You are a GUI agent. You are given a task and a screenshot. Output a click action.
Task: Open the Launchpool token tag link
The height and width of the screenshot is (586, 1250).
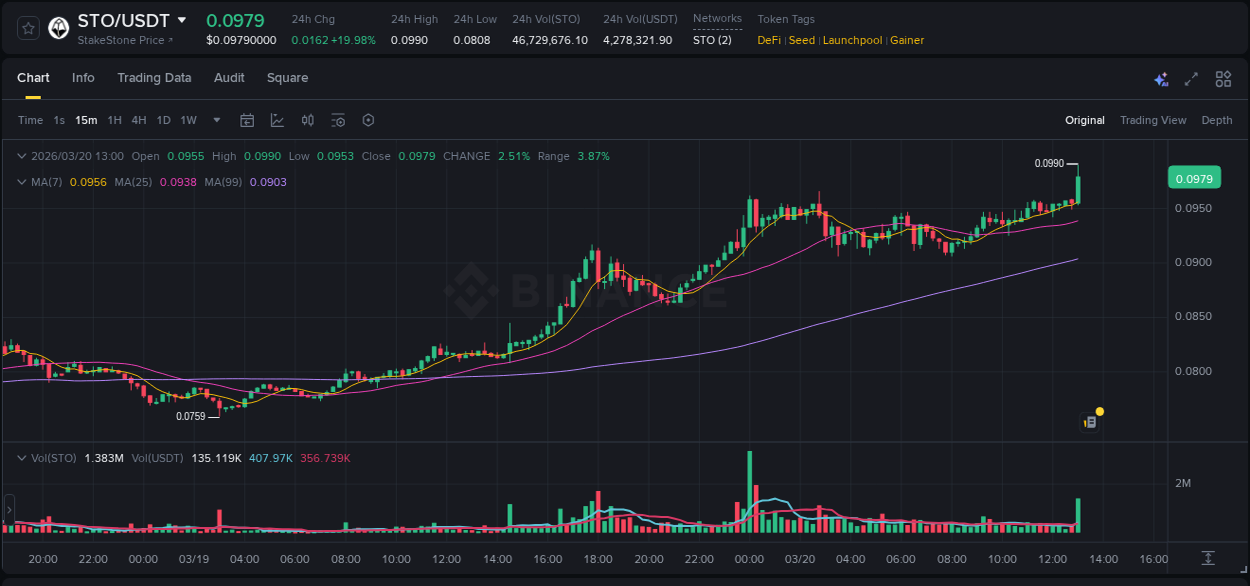click(x=852, y=40)
